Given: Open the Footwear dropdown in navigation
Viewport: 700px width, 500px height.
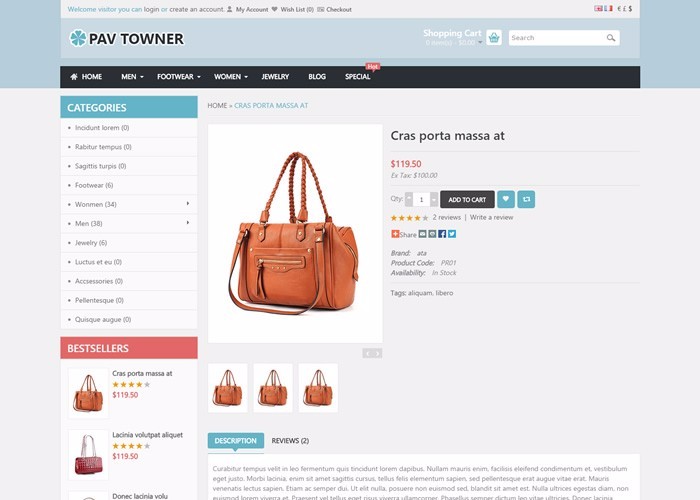Looking at the screenshot, I should pos(179,77).
